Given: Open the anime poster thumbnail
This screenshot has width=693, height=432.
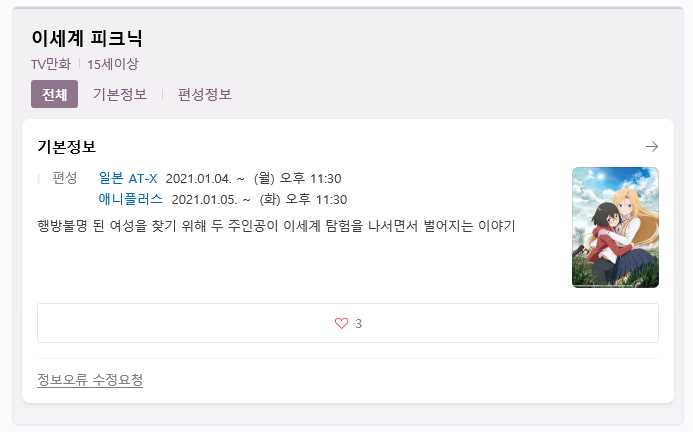Looking at the screenshot, I should 615,227.
